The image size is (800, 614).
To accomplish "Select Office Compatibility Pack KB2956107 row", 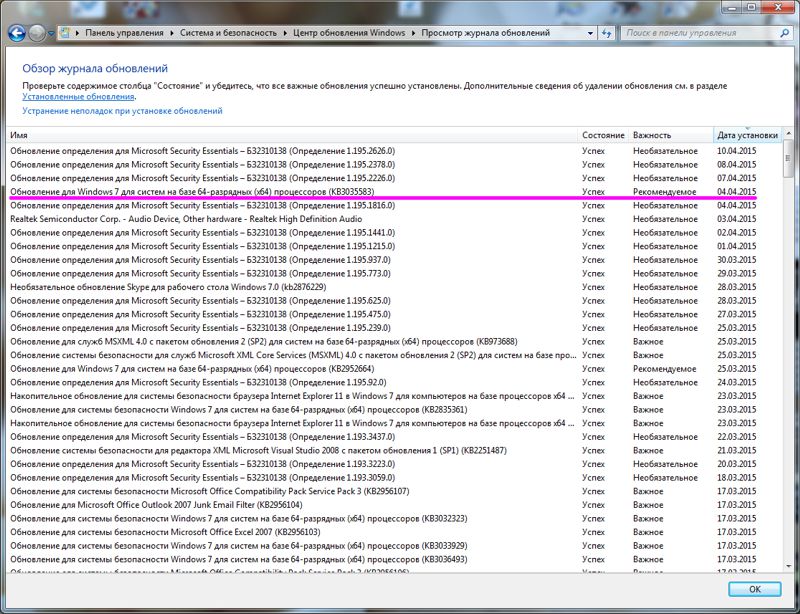I will [x=395, y=492].
